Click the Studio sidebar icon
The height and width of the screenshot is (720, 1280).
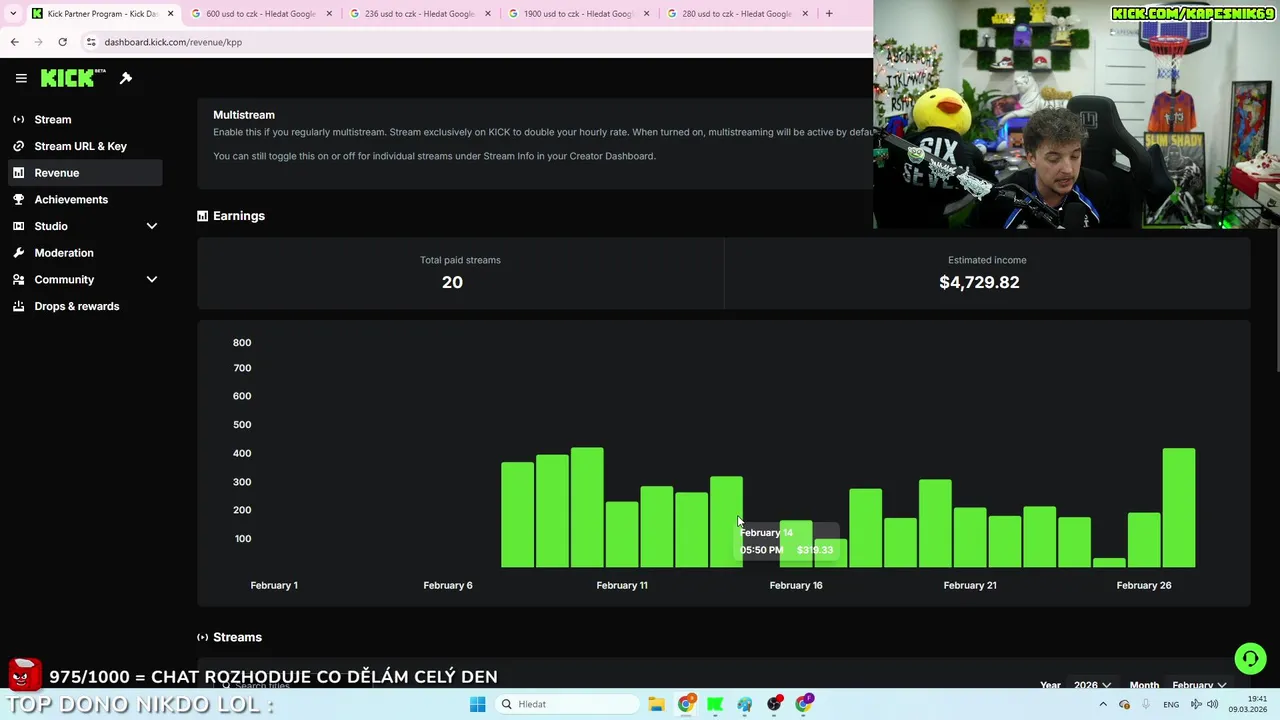click(19, 226)
